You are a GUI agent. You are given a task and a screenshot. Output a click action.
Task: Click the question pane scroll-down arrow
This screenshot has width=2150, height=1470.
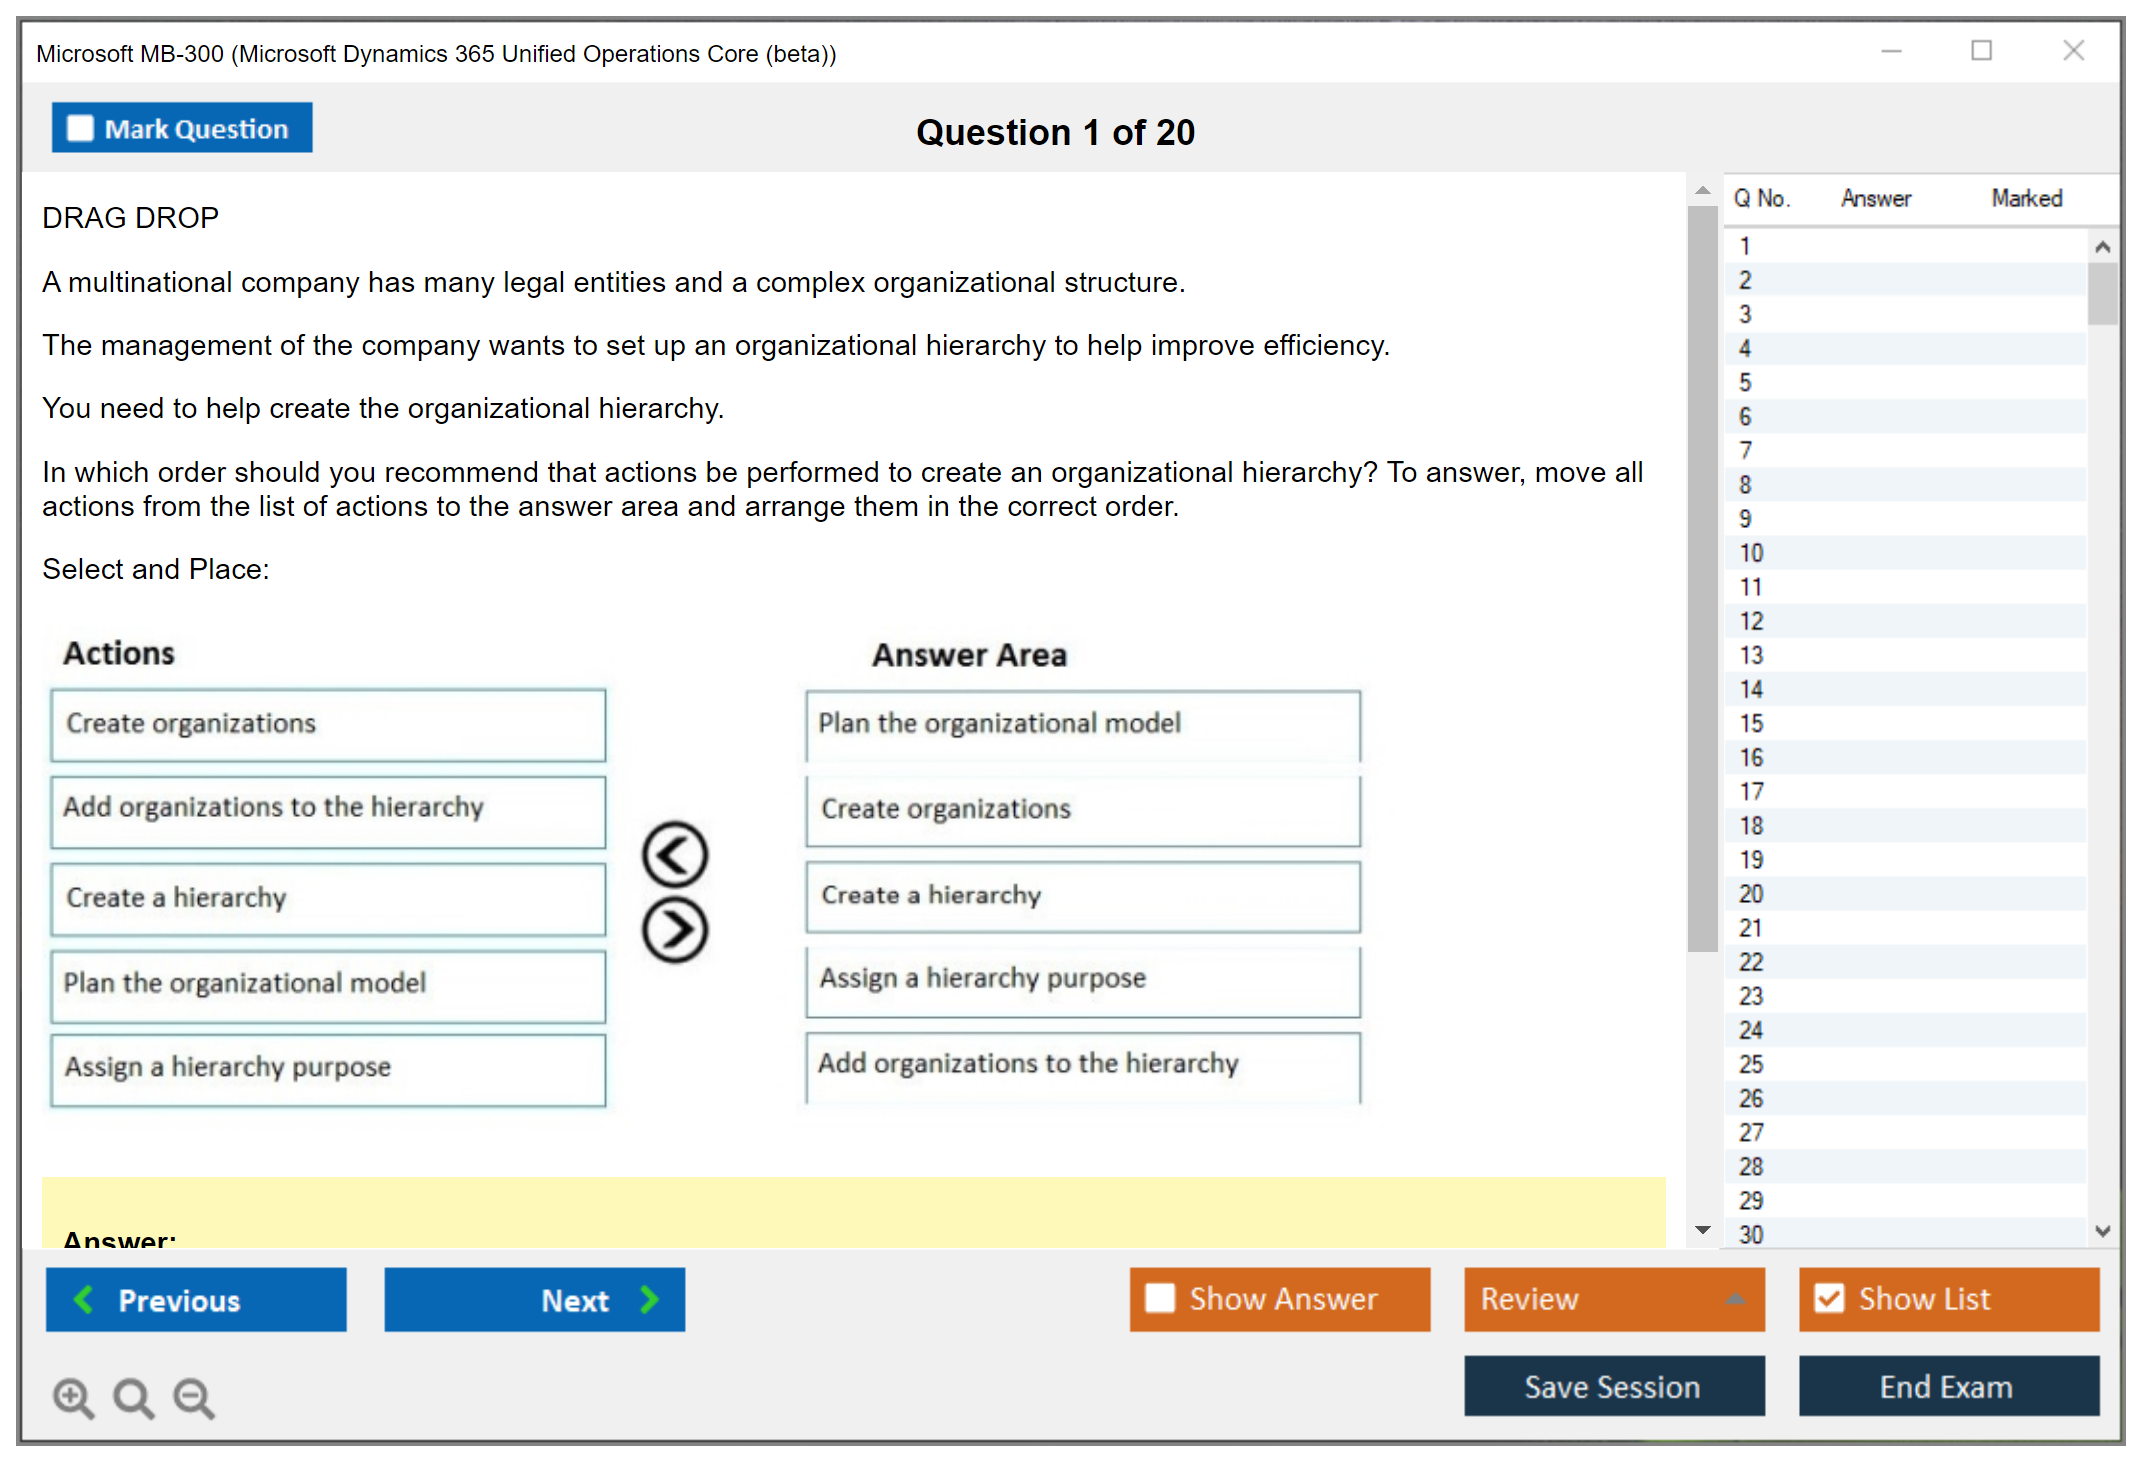1703,1230
